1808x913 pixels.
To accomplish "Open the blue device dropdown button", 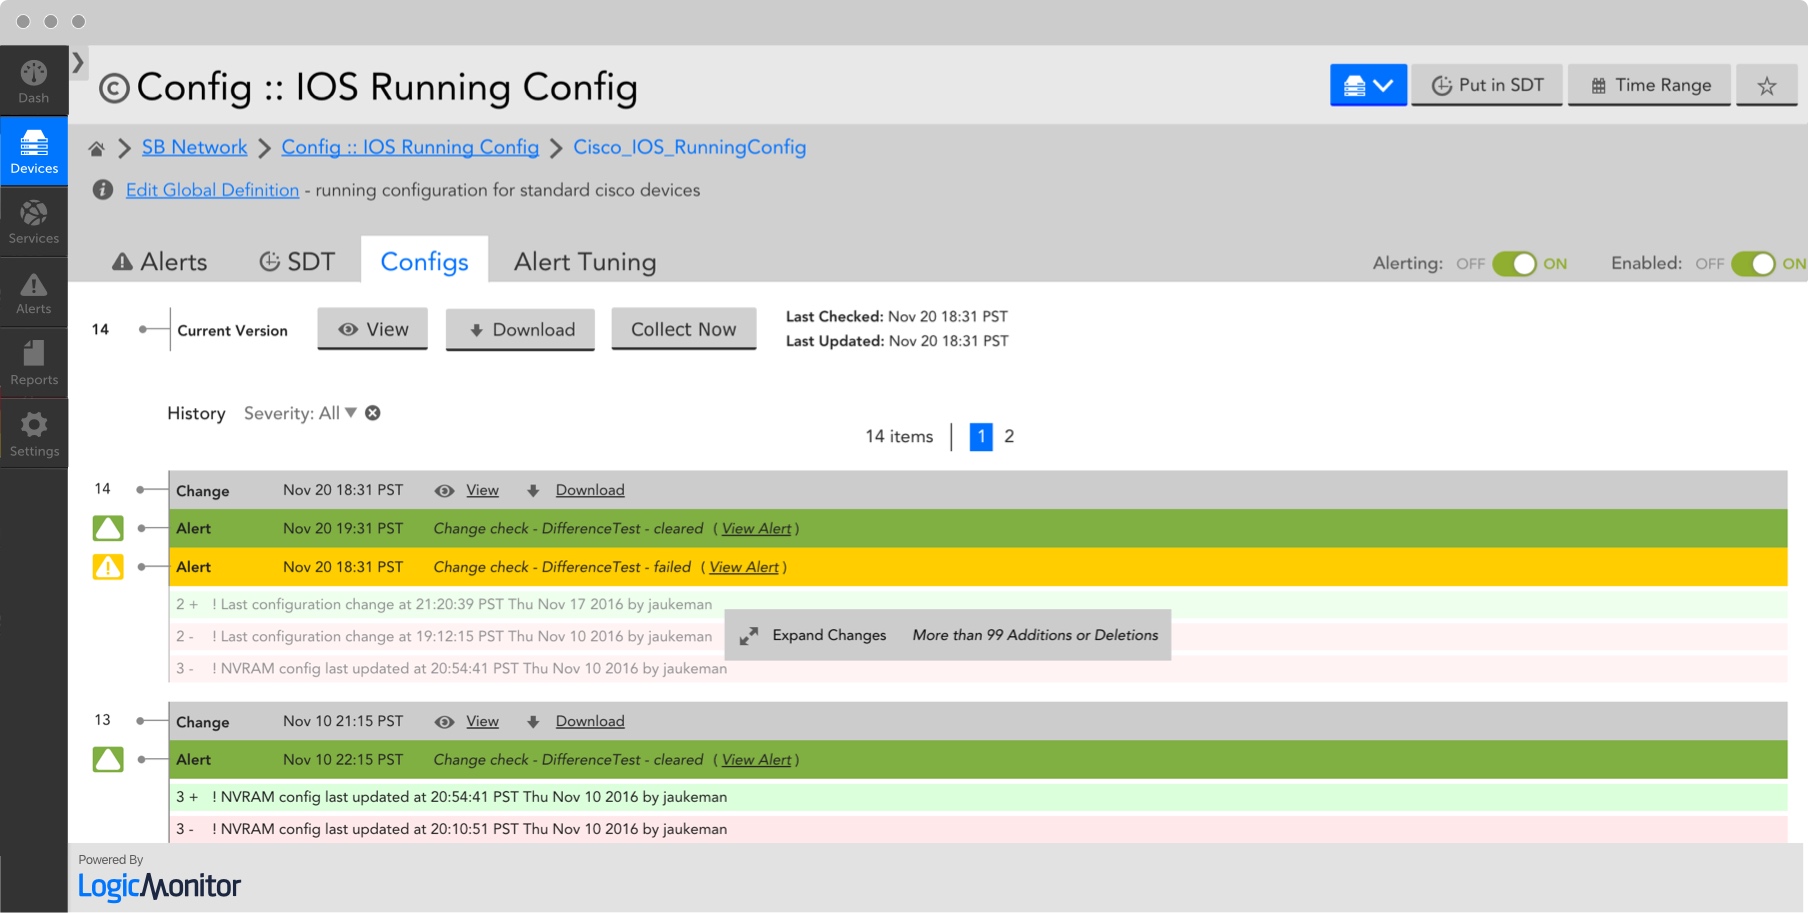I will 1368,85.
